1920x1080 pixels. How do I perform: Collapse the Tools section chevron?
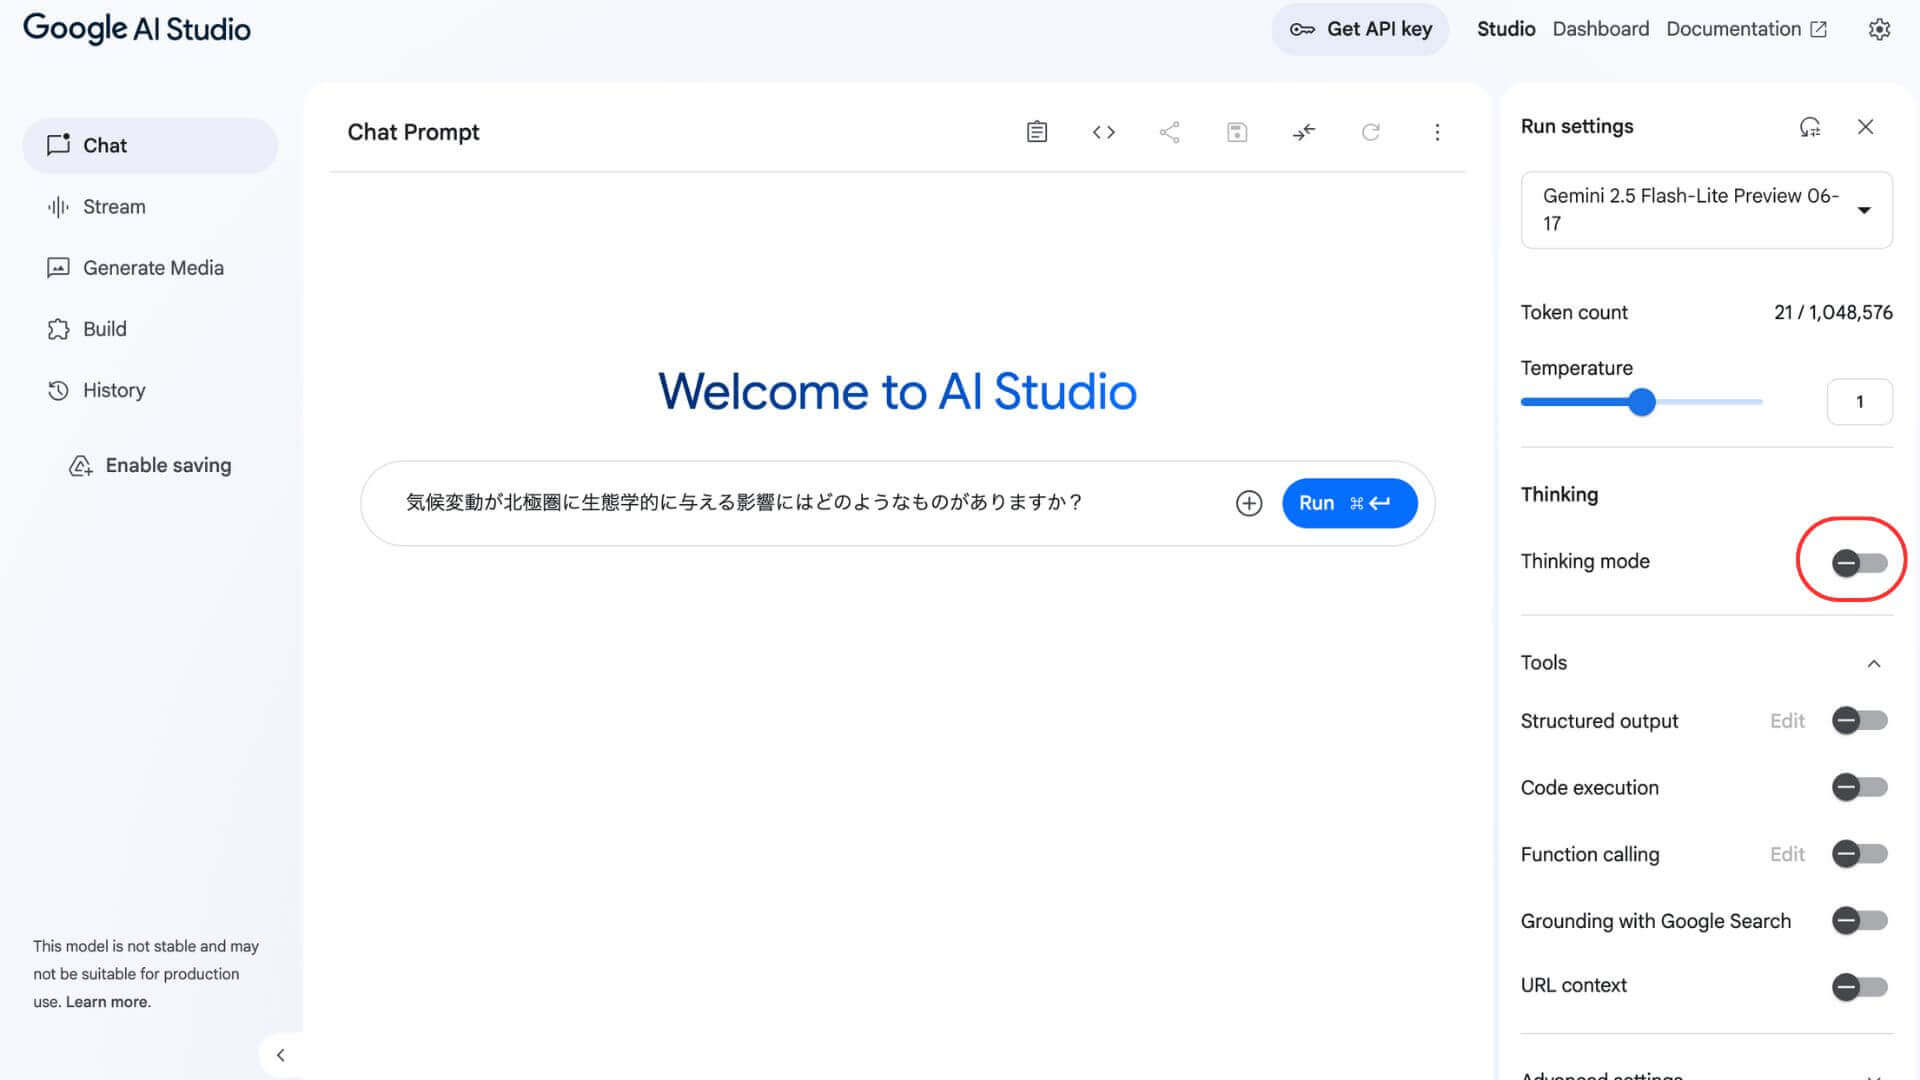[1874, 663]
